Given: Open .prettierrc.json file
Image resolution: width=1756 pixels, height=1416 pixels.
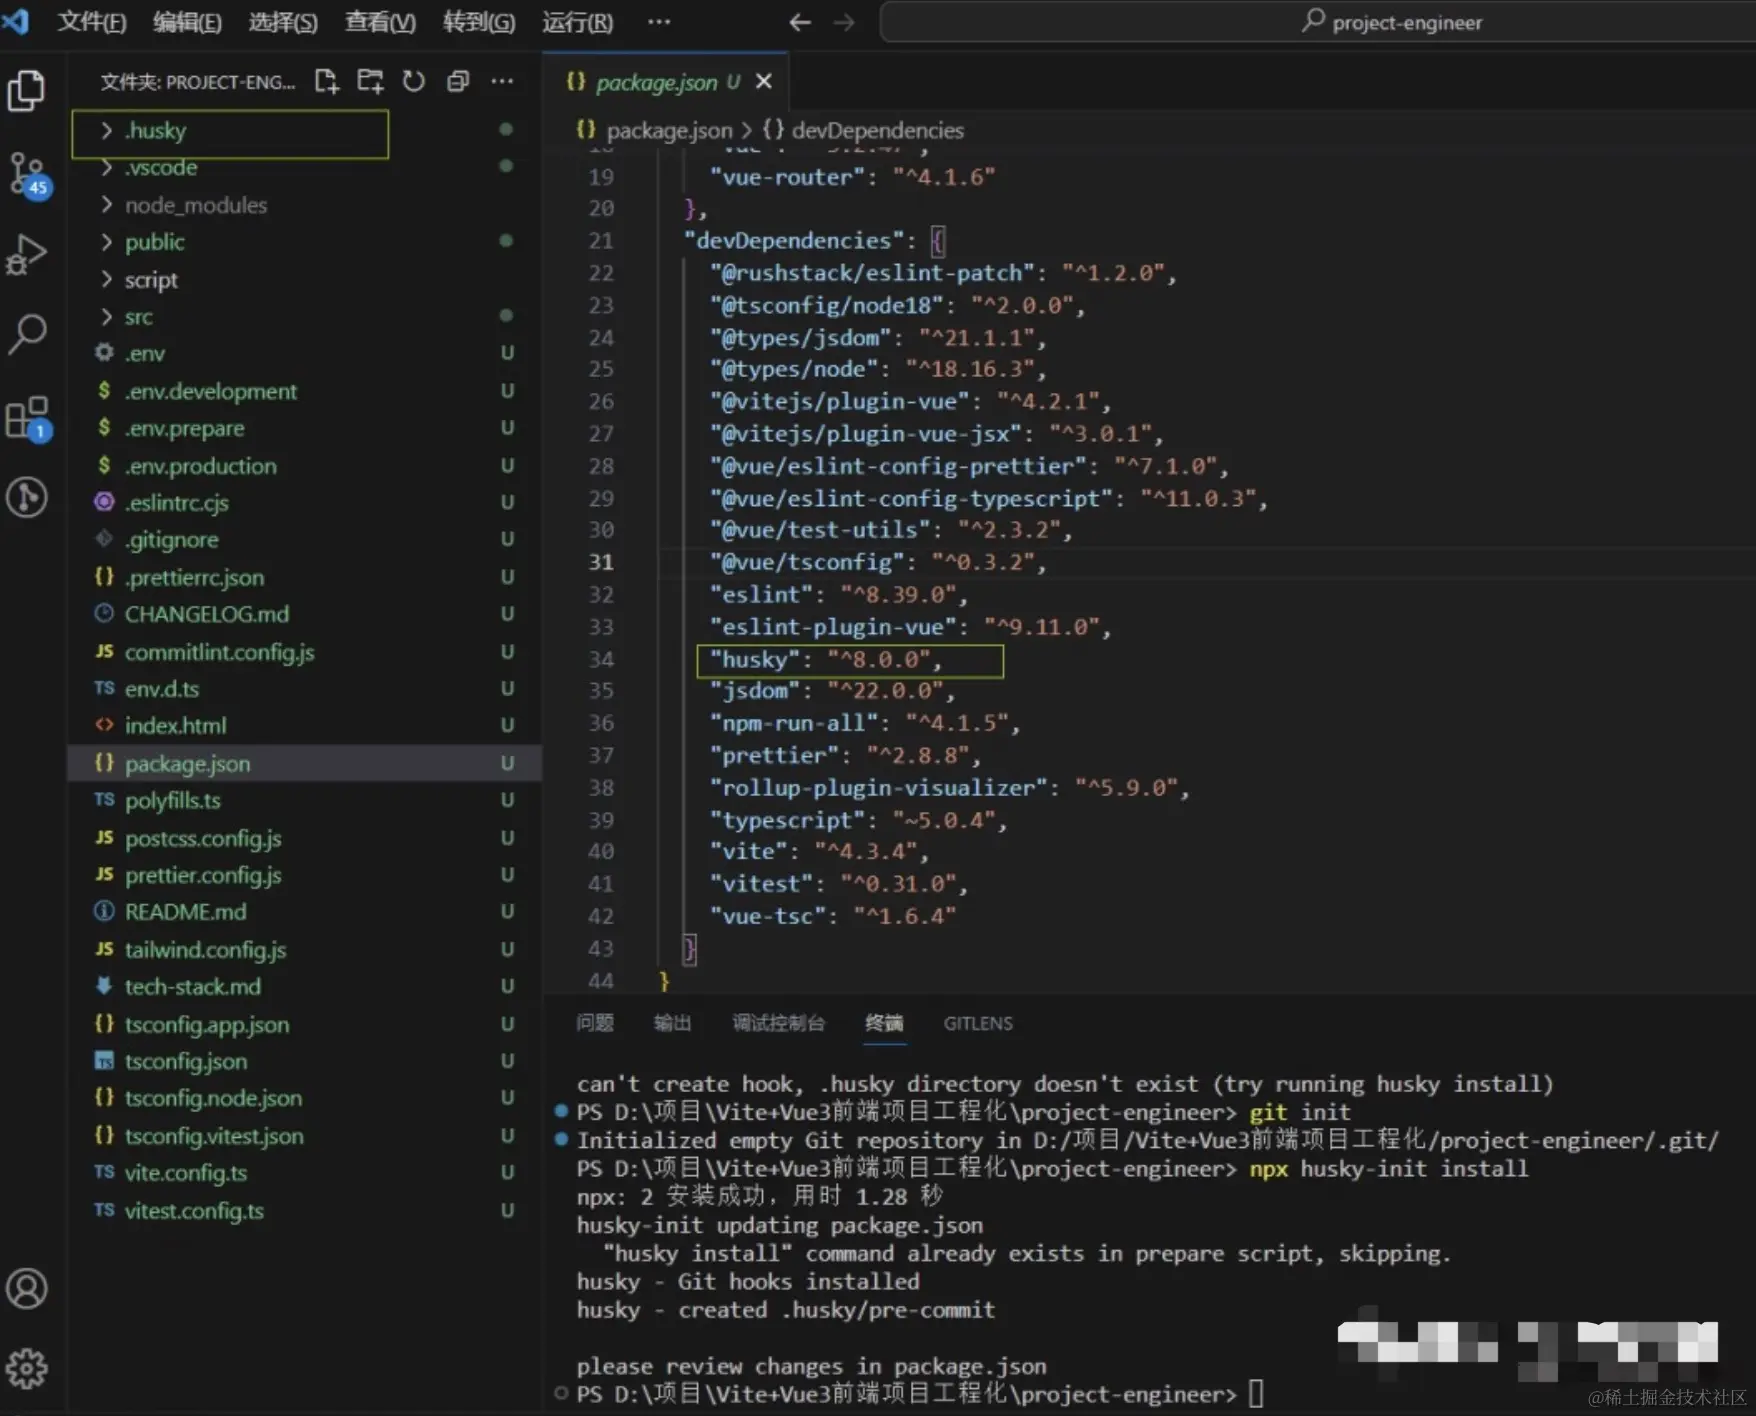Looking at the screenshot, I should [x=305, y=577].
